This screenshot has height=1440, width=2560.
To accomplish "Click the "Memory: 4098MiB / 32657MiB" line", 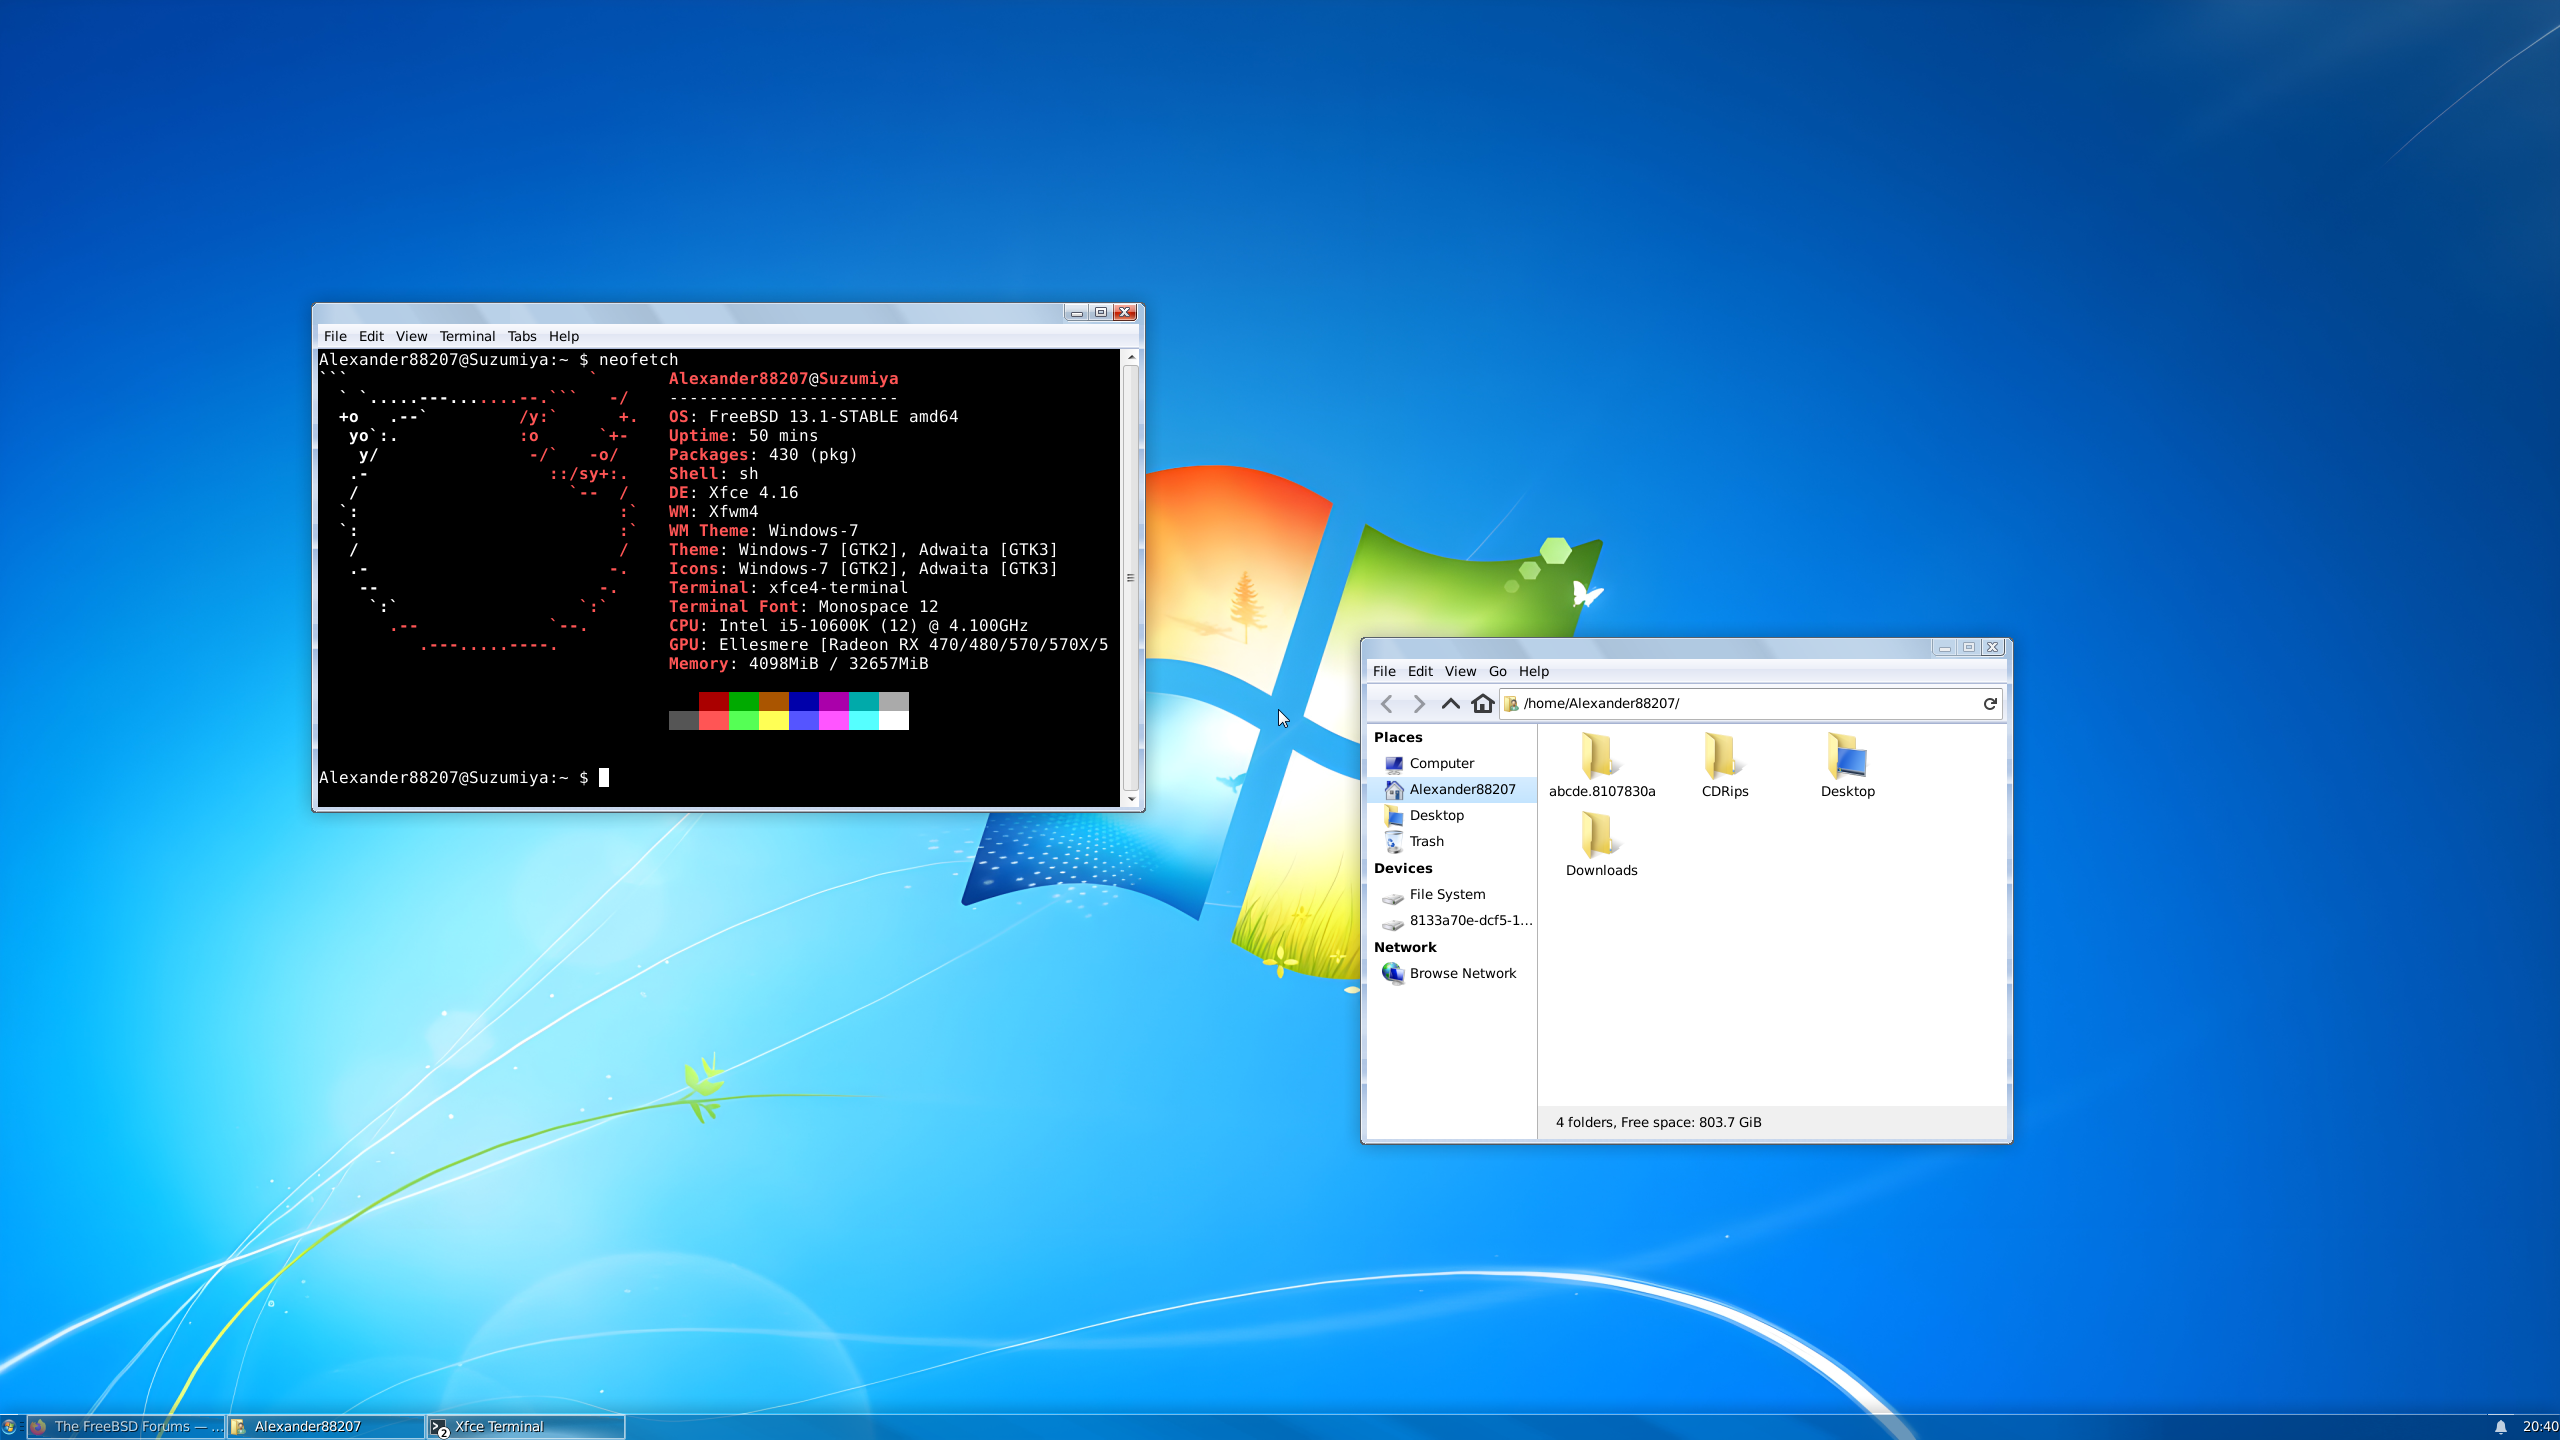I will [798, 664].
